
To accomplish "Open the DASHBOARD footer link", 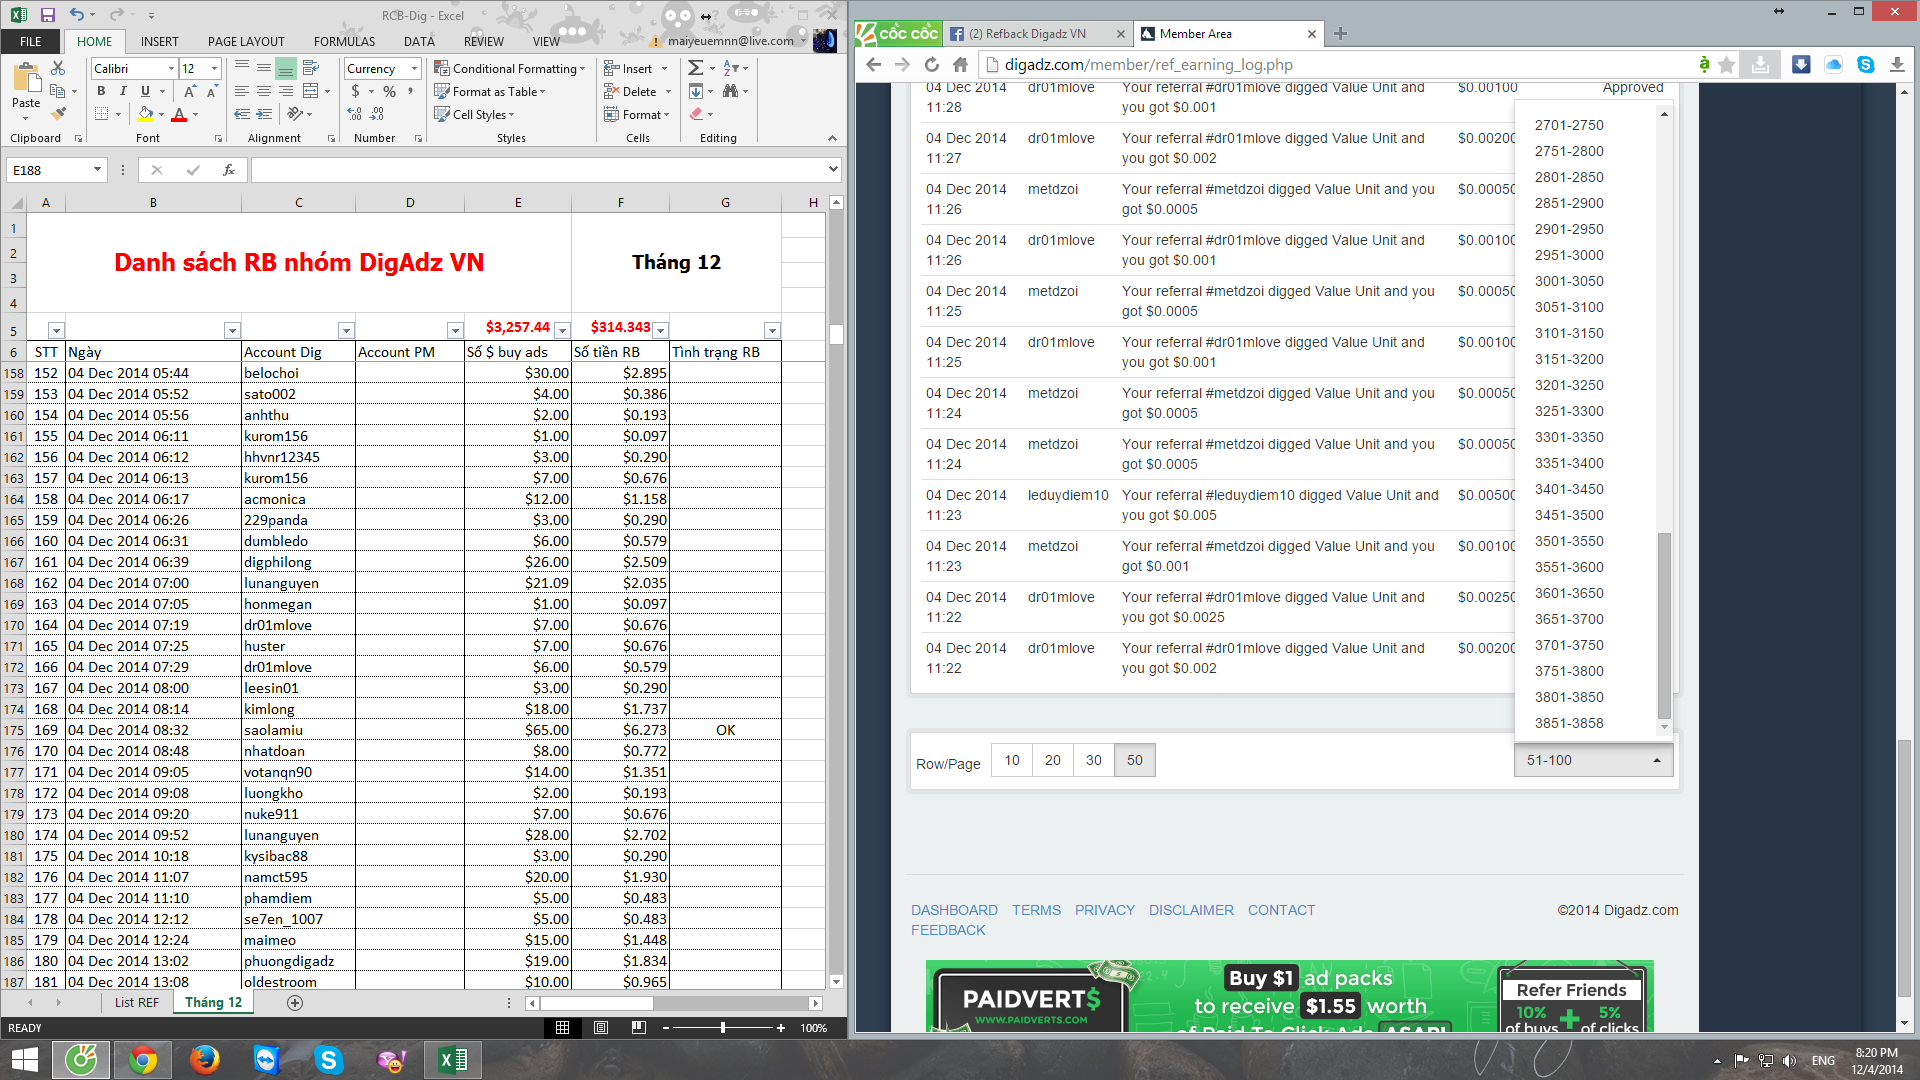I will (954, 910).
